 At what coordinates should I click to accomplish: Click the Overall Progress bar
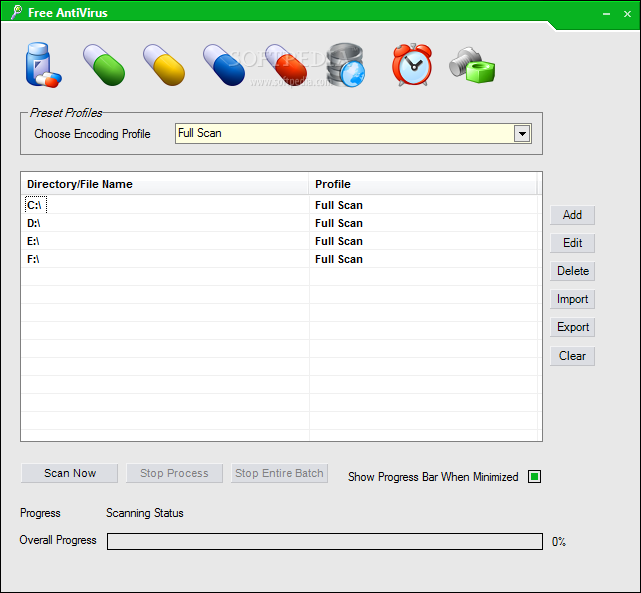(x=325, y=542)
